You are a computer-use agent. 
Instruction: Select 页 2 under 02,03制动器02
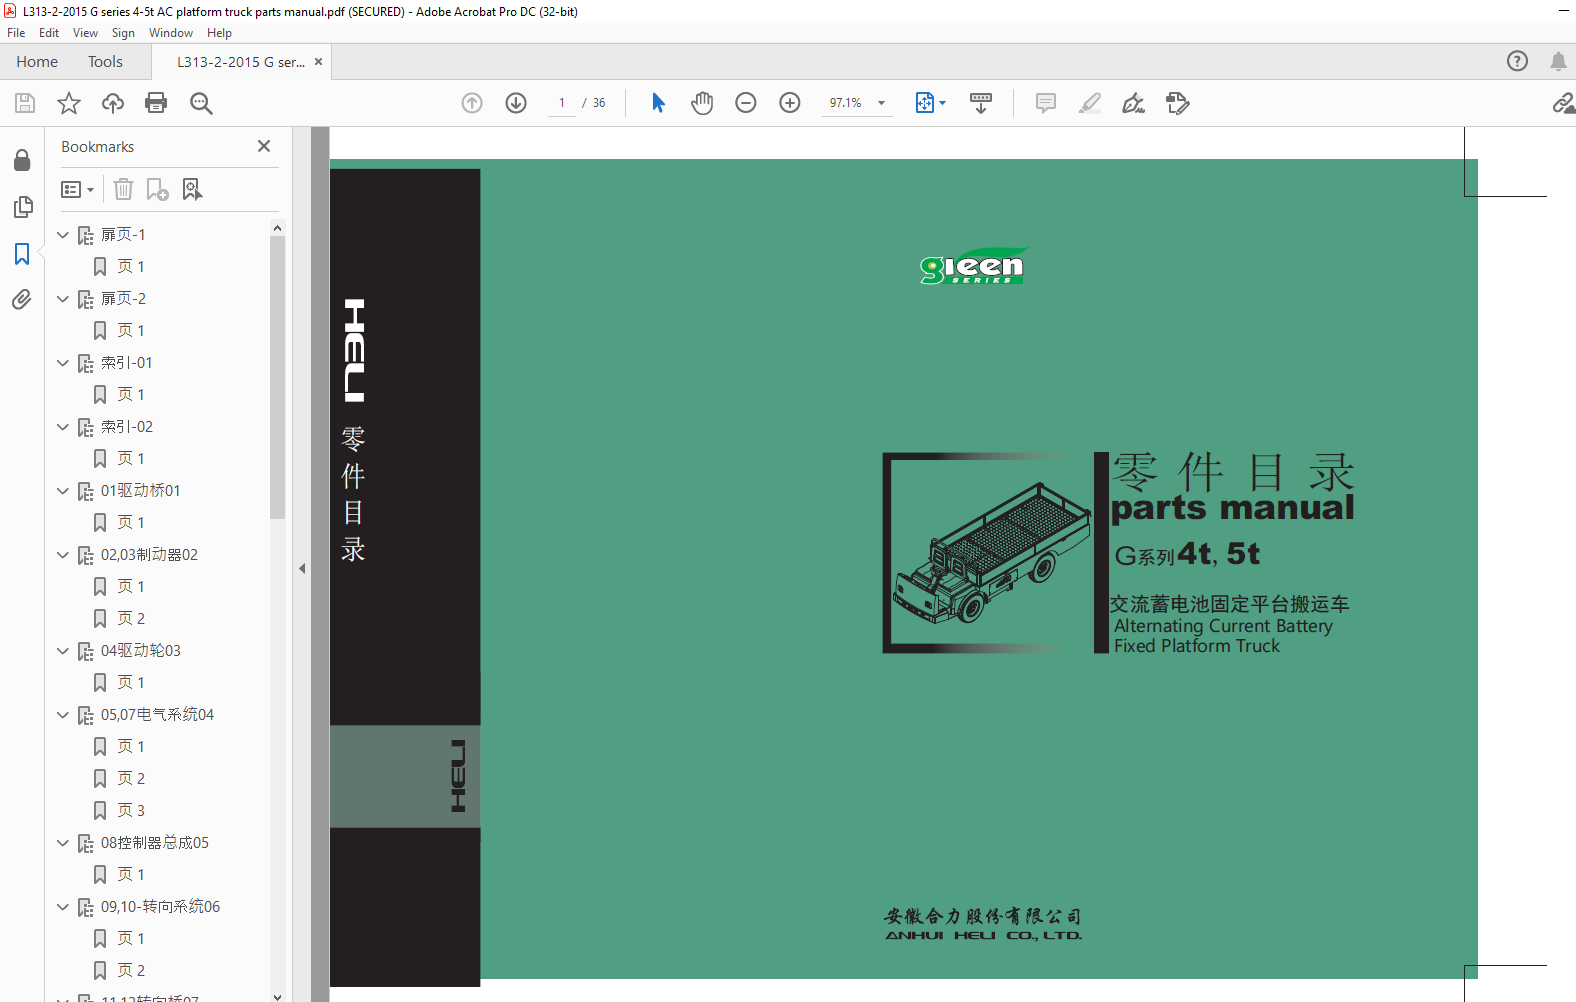[x=131, y=618]
